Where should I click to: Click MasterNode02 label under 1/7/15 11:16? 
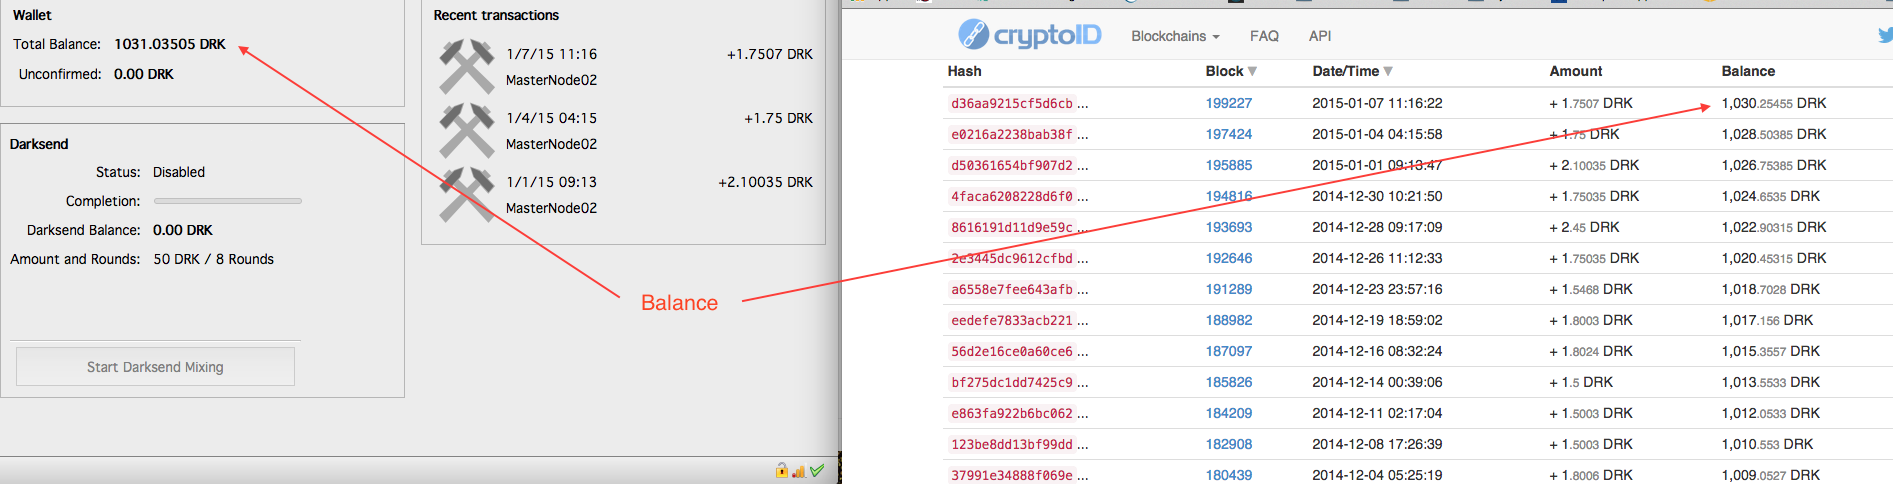pyautogui.click(x=552, y=80)
